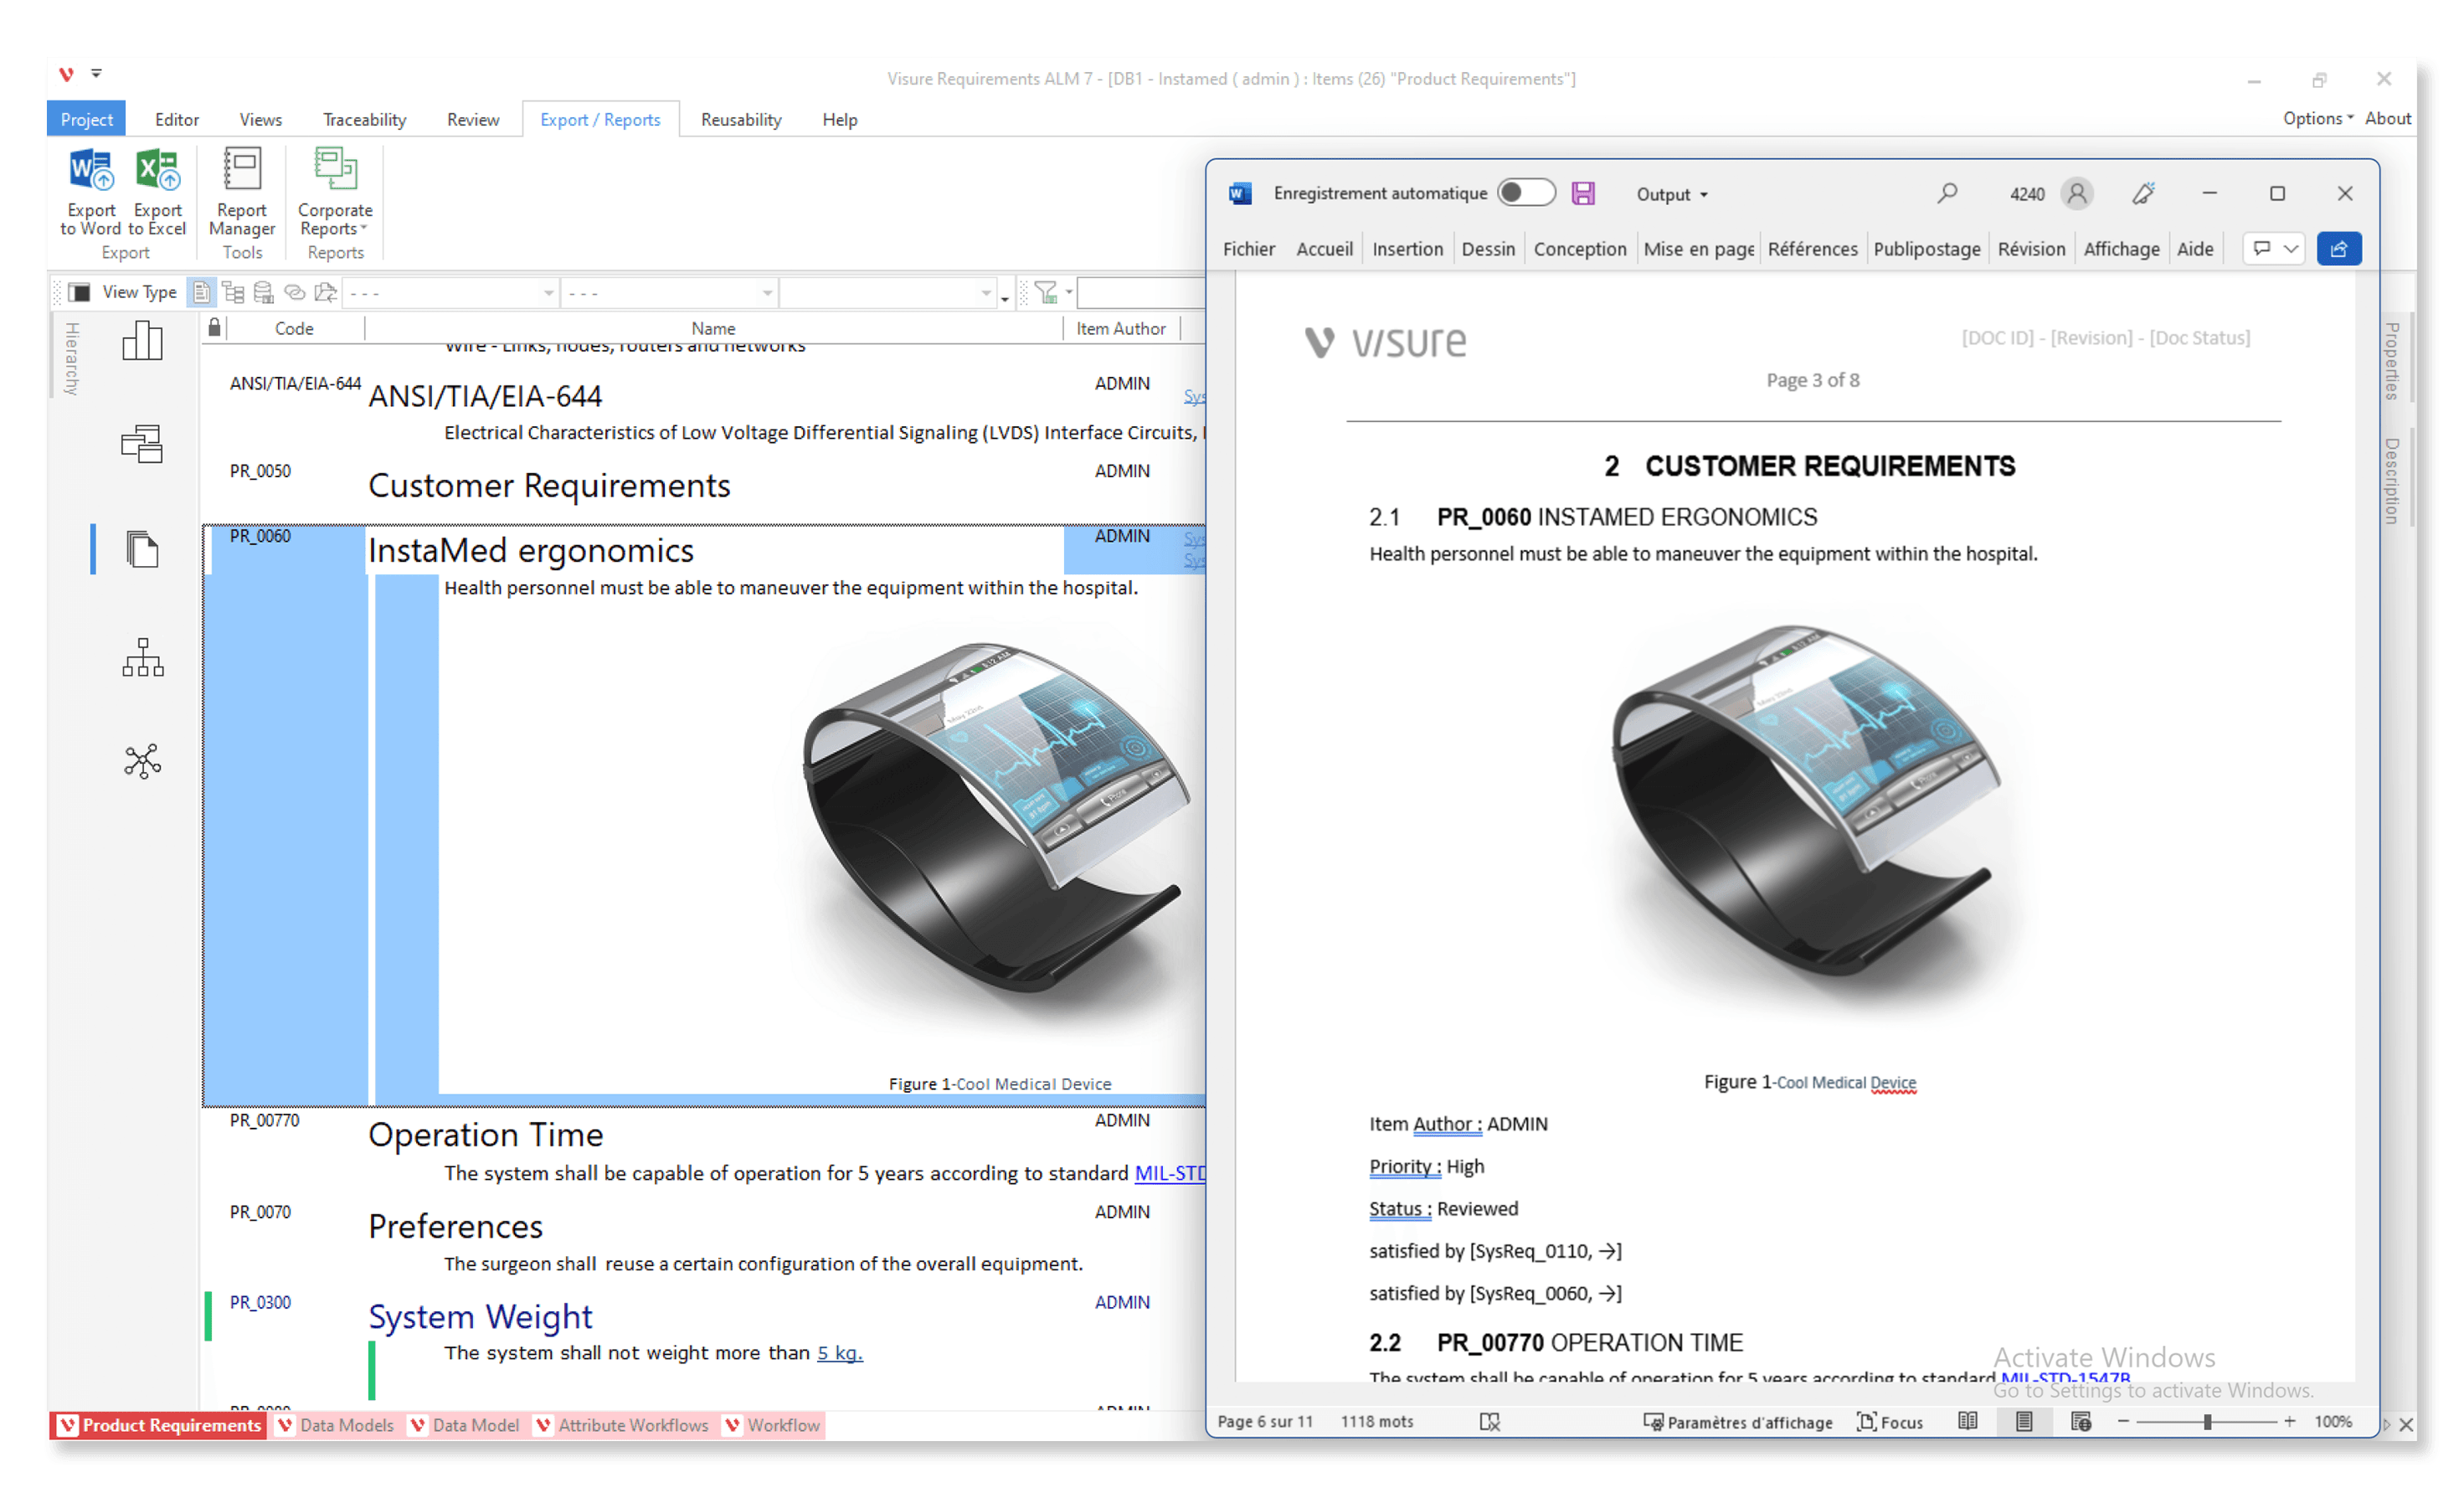This screenshot has height=1498, width=2464.
Task: Open the hierarchy diagram view in sidebar
Action: (x=142, y=657)
